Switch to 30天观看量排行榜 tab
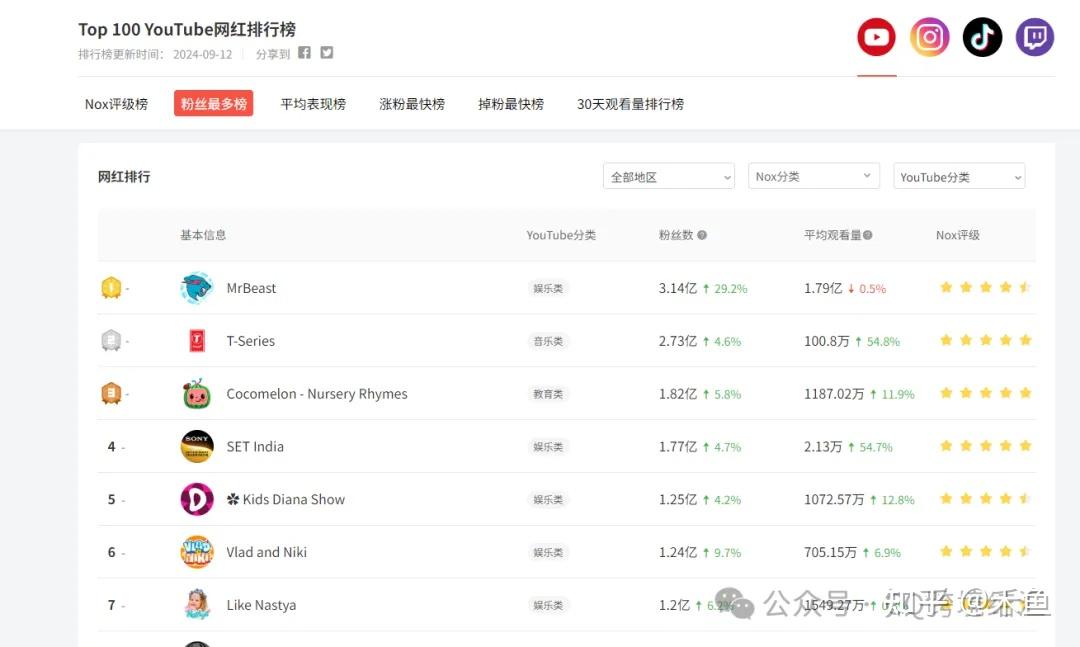 tap(630, 104)
